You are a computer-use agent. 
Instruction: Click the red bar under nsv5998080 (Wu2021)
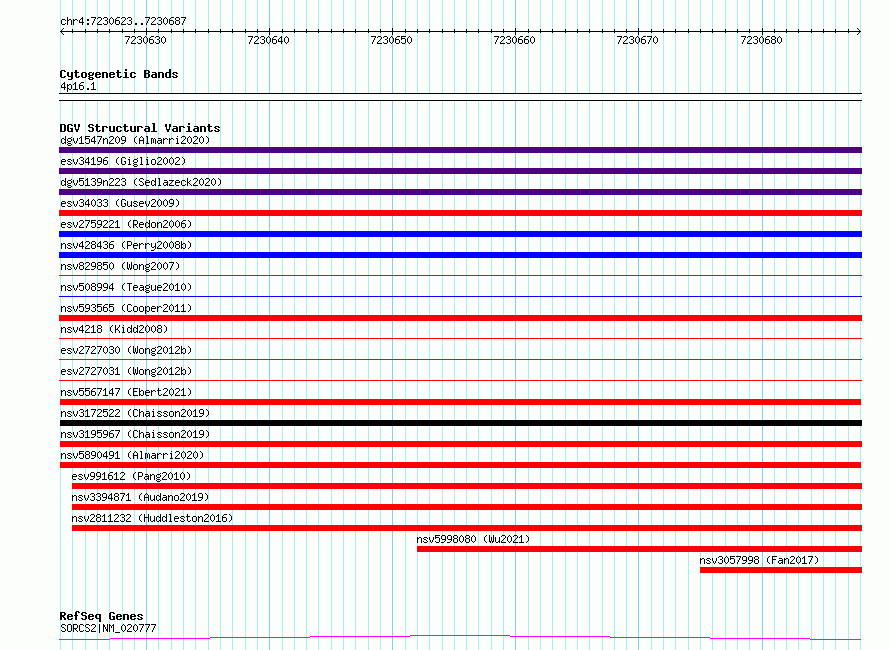(639, 549)
